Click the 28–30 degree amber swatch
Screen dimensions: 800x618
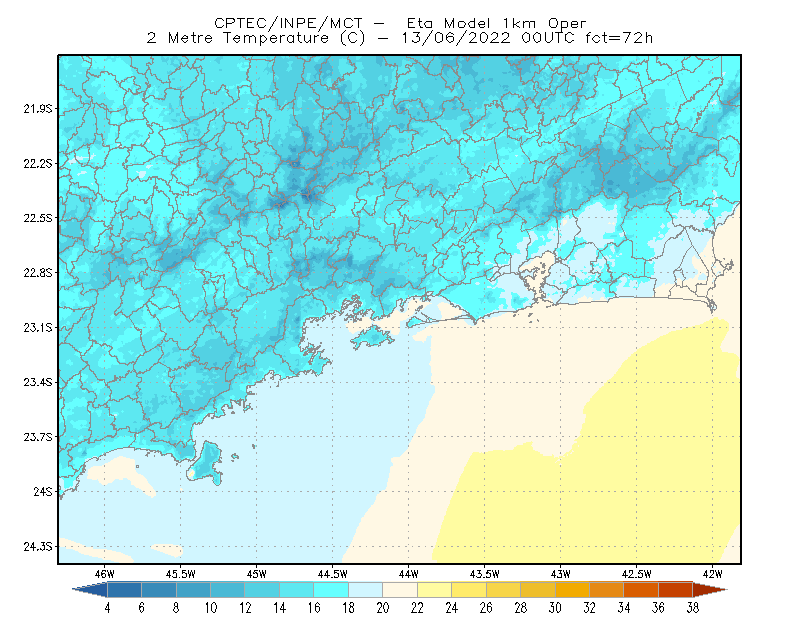coord(538,590)
